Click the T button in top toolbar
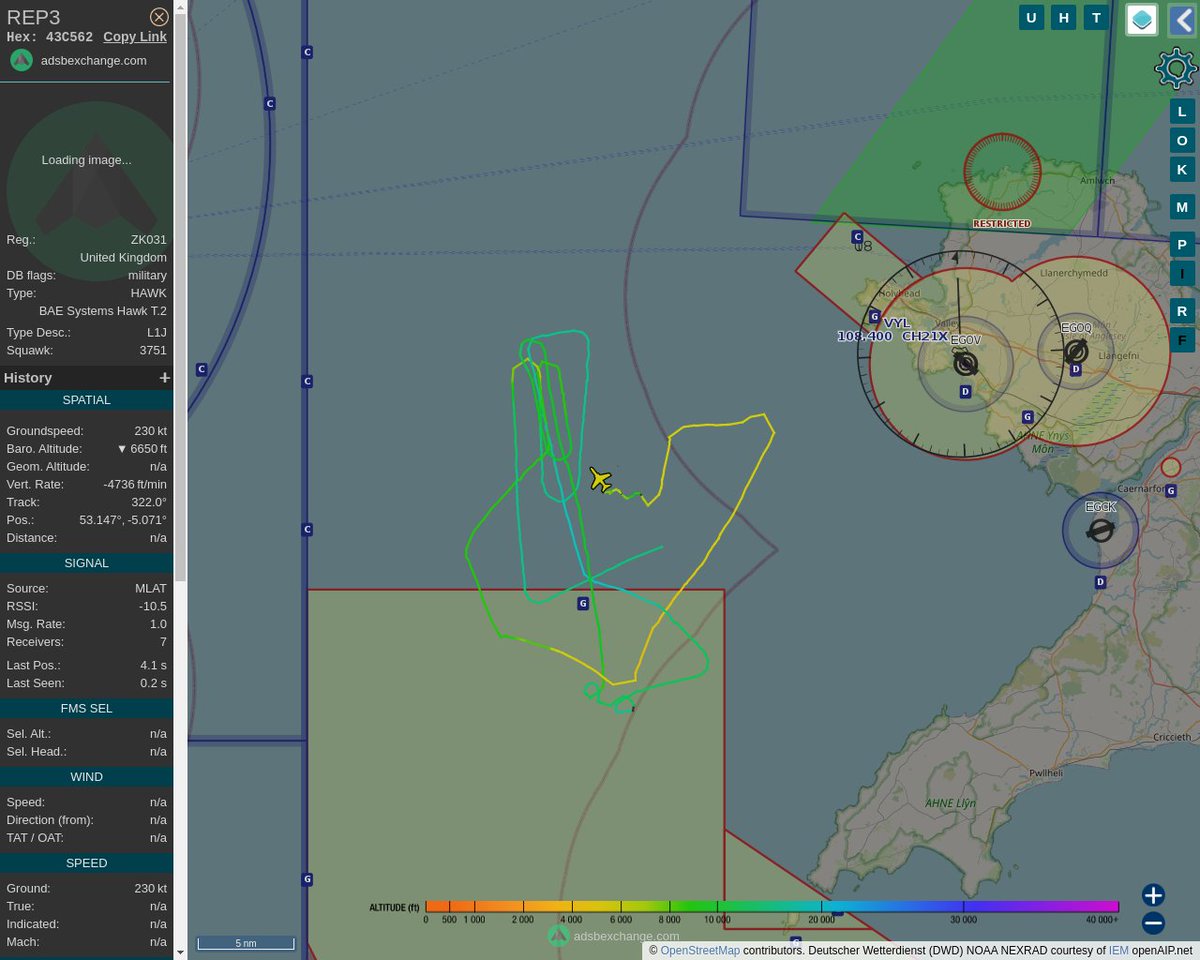The image size is (1200, 960). 1095,17
